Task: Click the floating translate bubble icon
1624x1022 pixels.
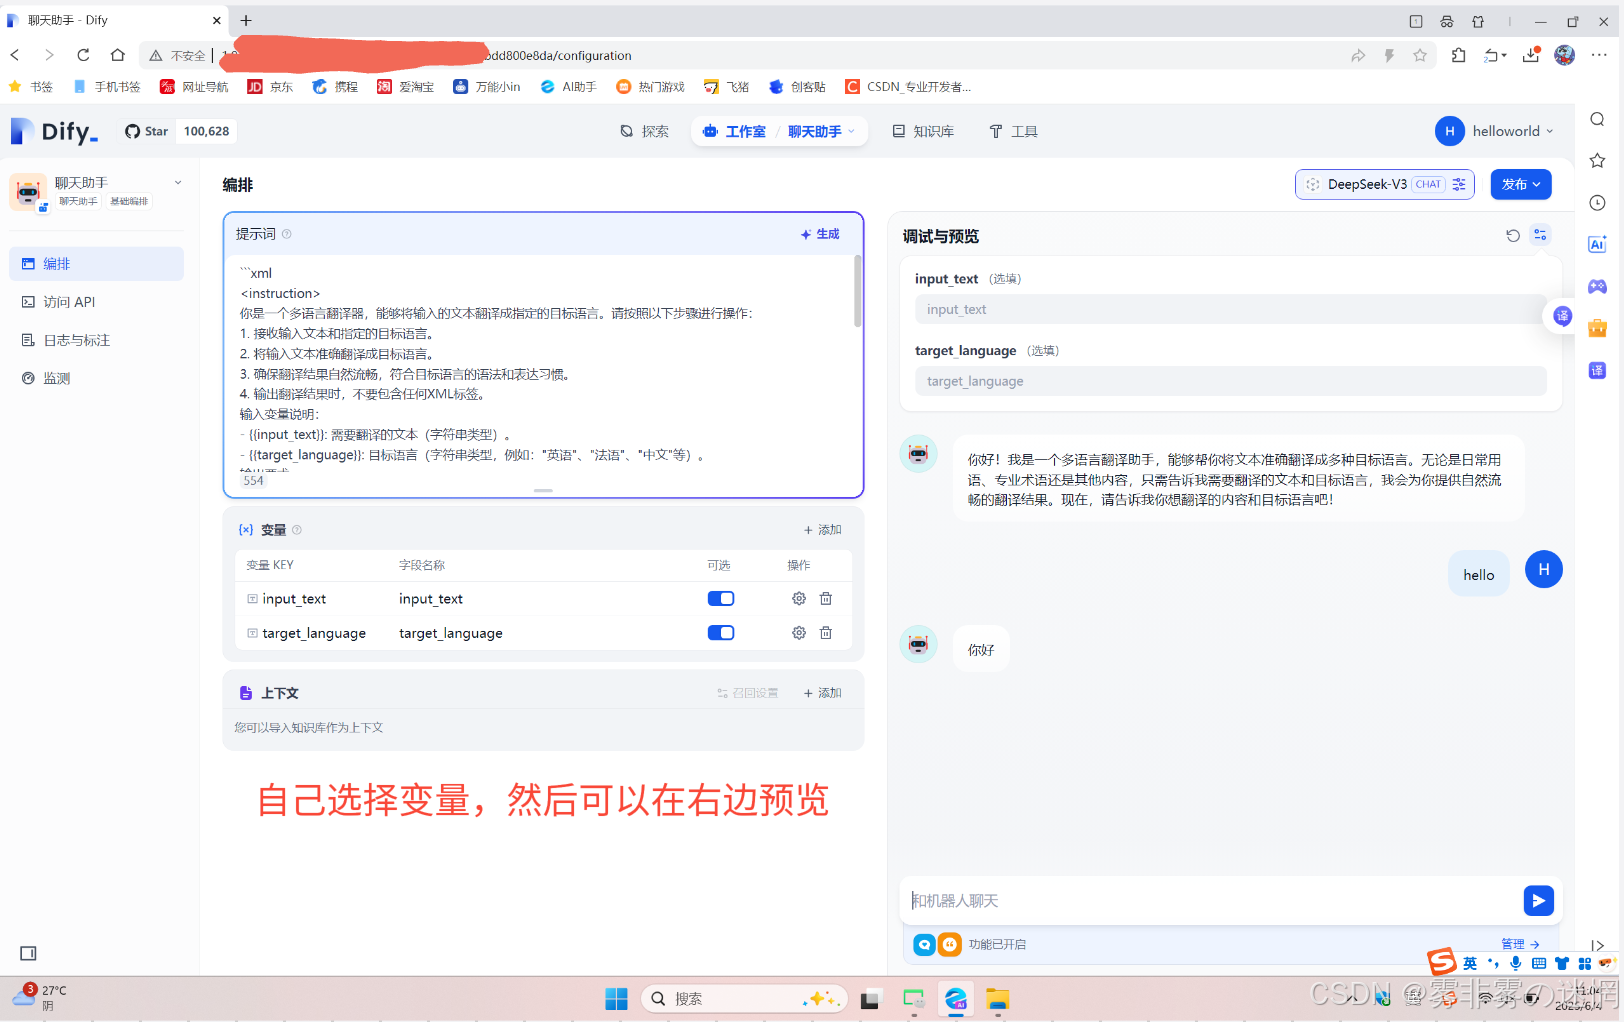Action: 1563,316
